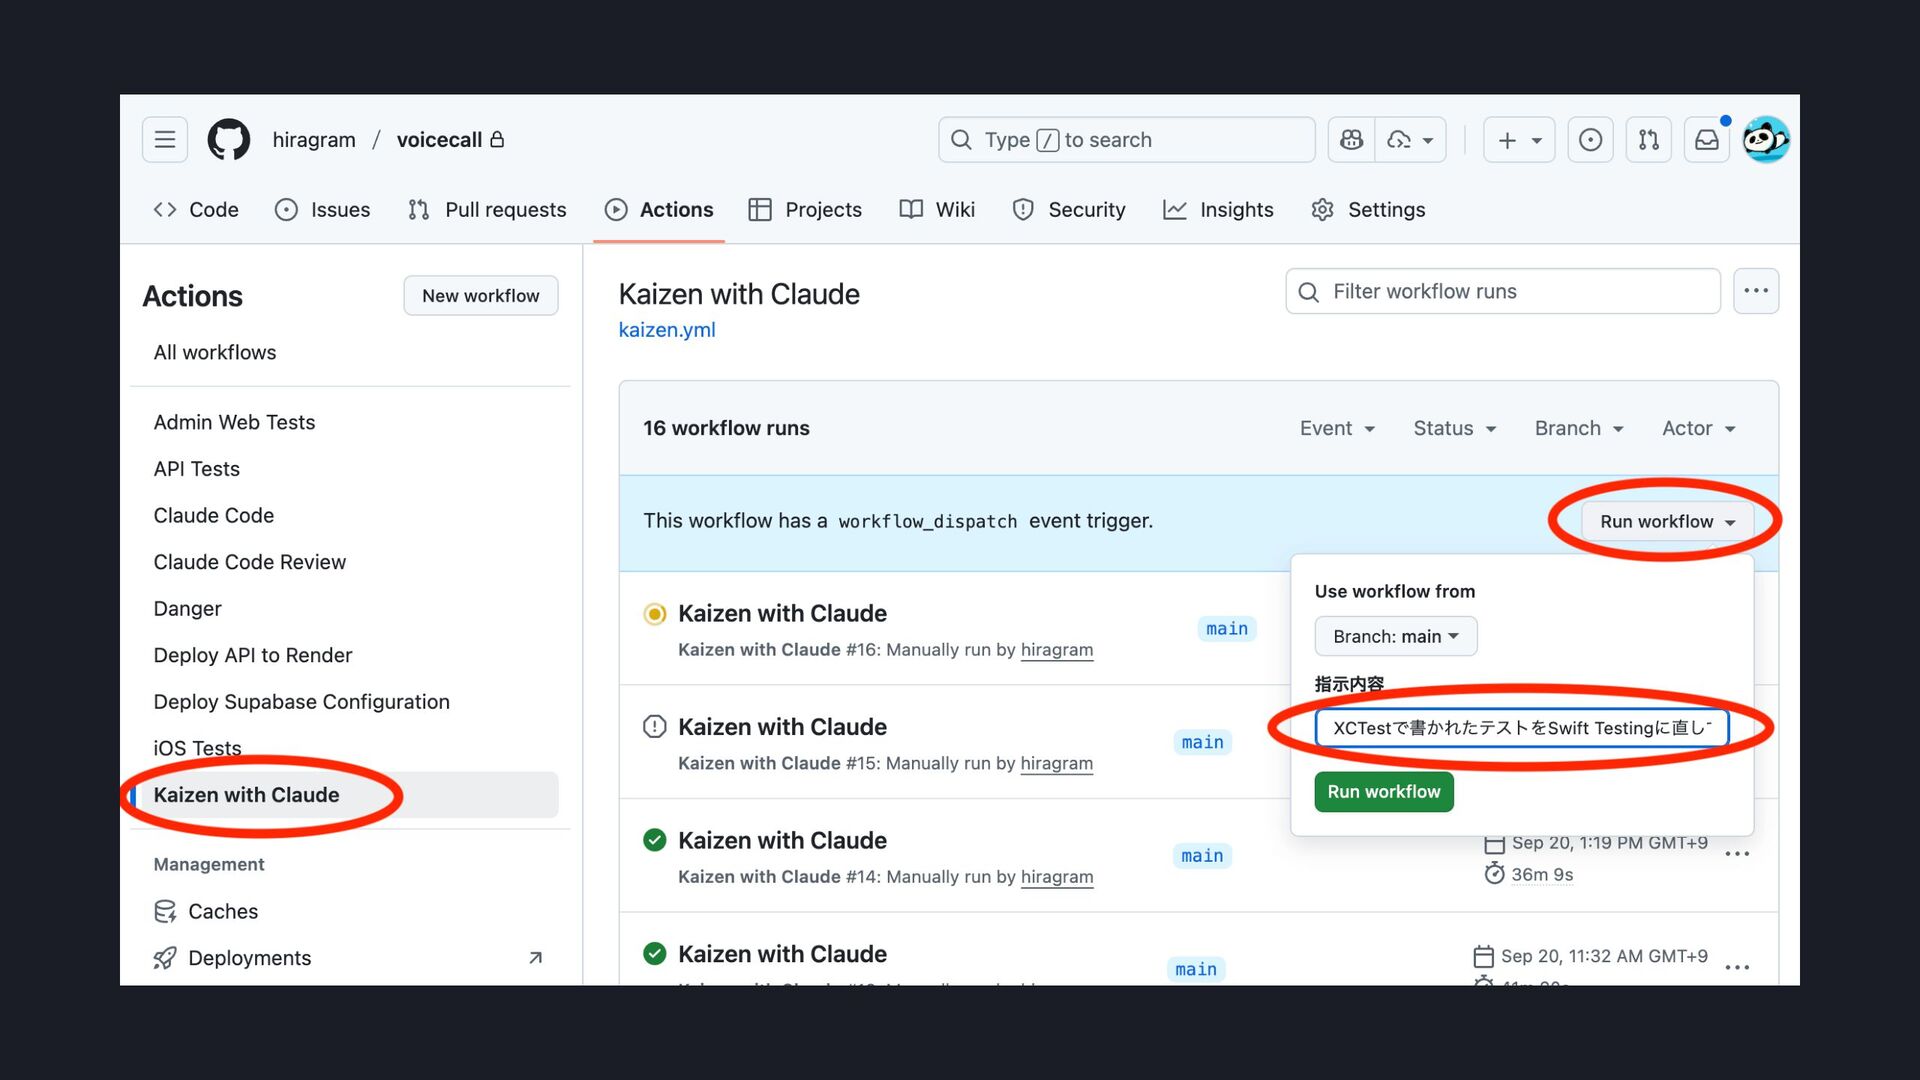Switch to the Security tab
The height and width of the screenshot is (1080, 1920).
click(1069, 210)
